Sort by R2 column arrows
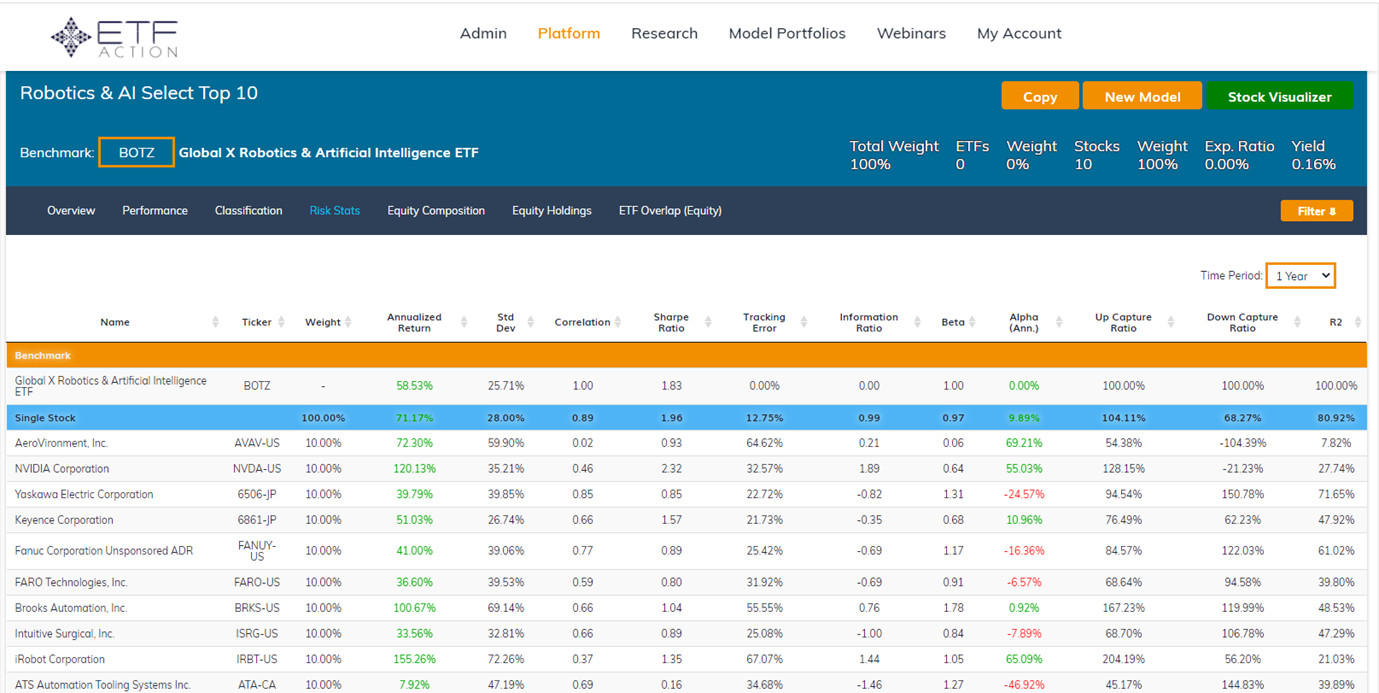Viewport: 1379px width, 693px height. coord(1358,322)
